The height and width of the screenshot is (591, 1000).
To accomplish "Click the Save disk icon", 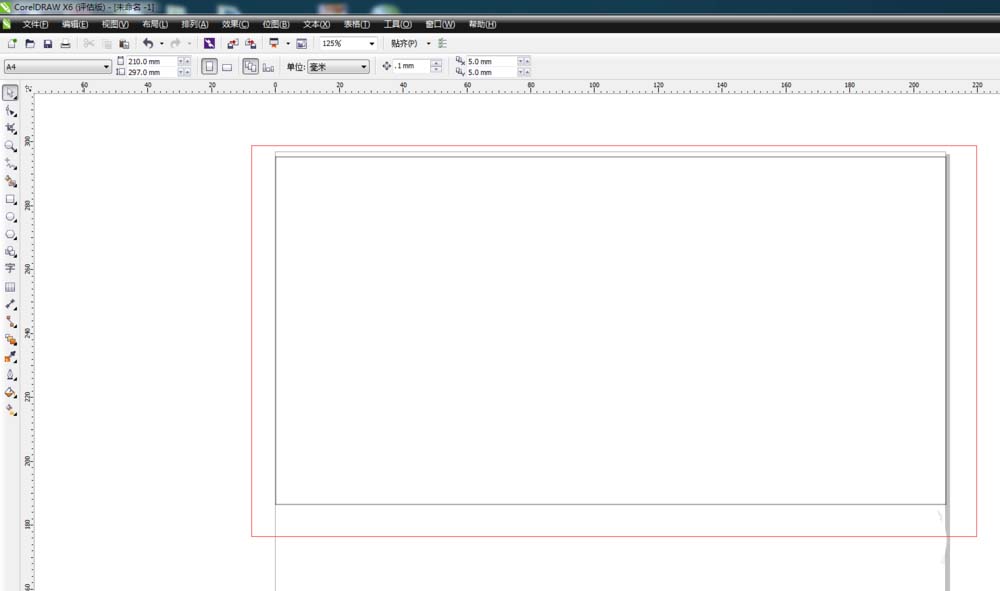I will click(x=47, y=44).
